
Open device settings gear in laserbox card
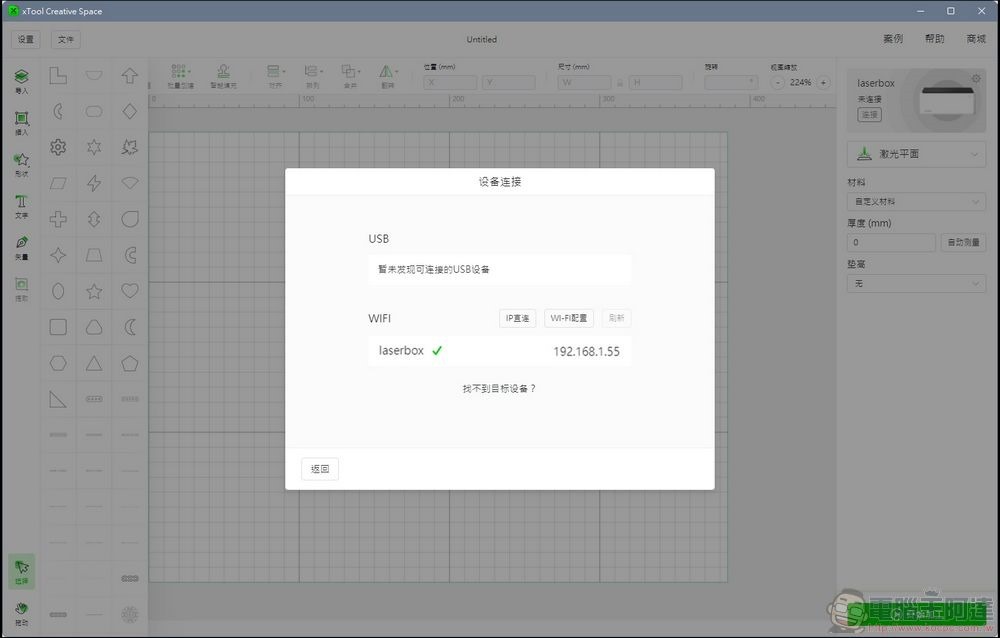coord(976,78)
